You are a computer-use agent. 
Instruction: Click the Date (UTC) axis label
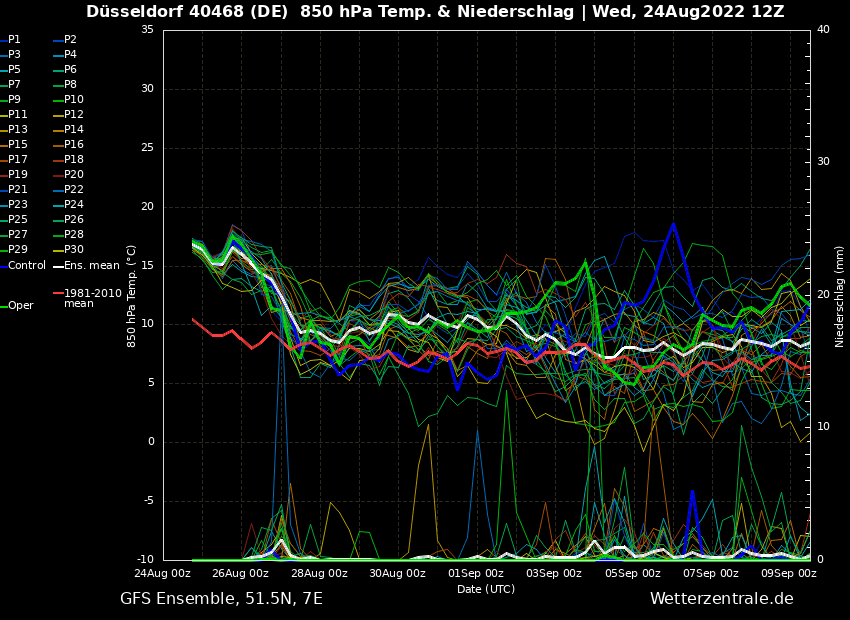[486, 589]
